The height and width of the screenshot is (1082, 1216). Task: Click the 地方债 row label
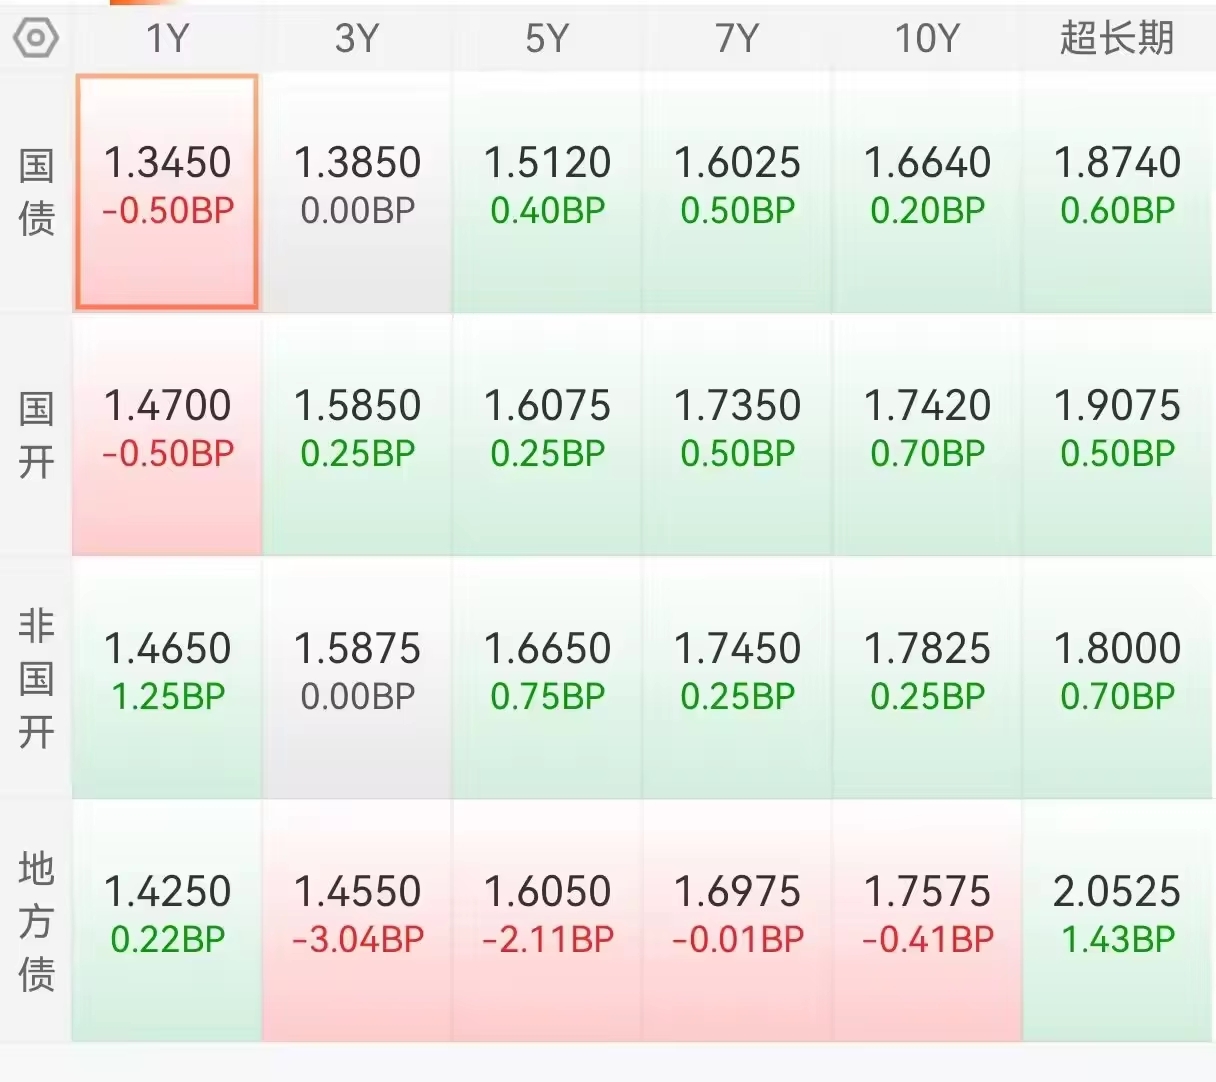click(x=36, y=921)
